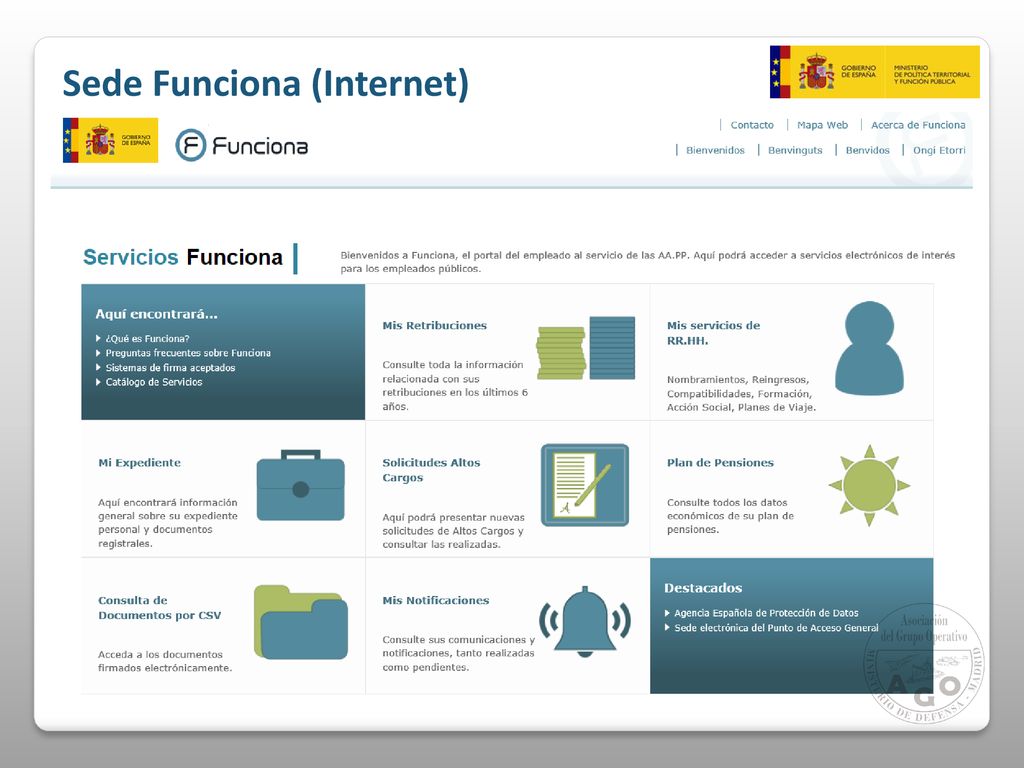Click the folder icon for CSV documents
This screenshot has width=1024, height=768.
[x=300, y=622]
